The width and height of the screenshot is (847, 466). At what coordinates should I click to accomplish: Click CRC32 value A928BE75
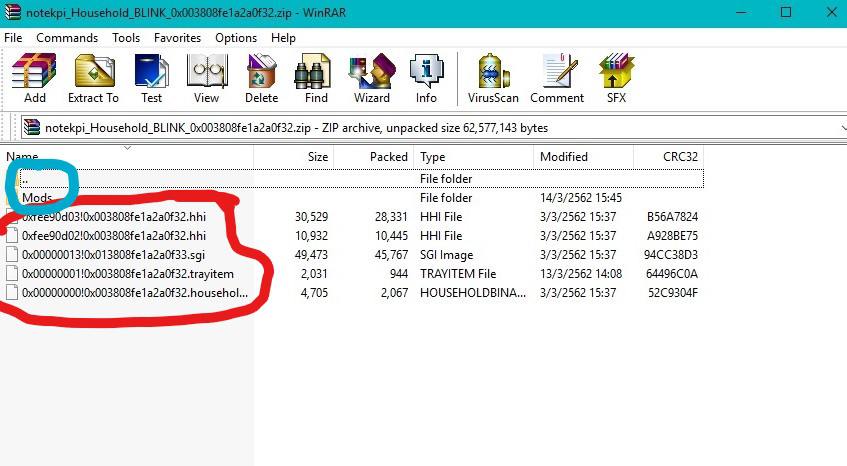pyautogui.click(x=673, y=235)
